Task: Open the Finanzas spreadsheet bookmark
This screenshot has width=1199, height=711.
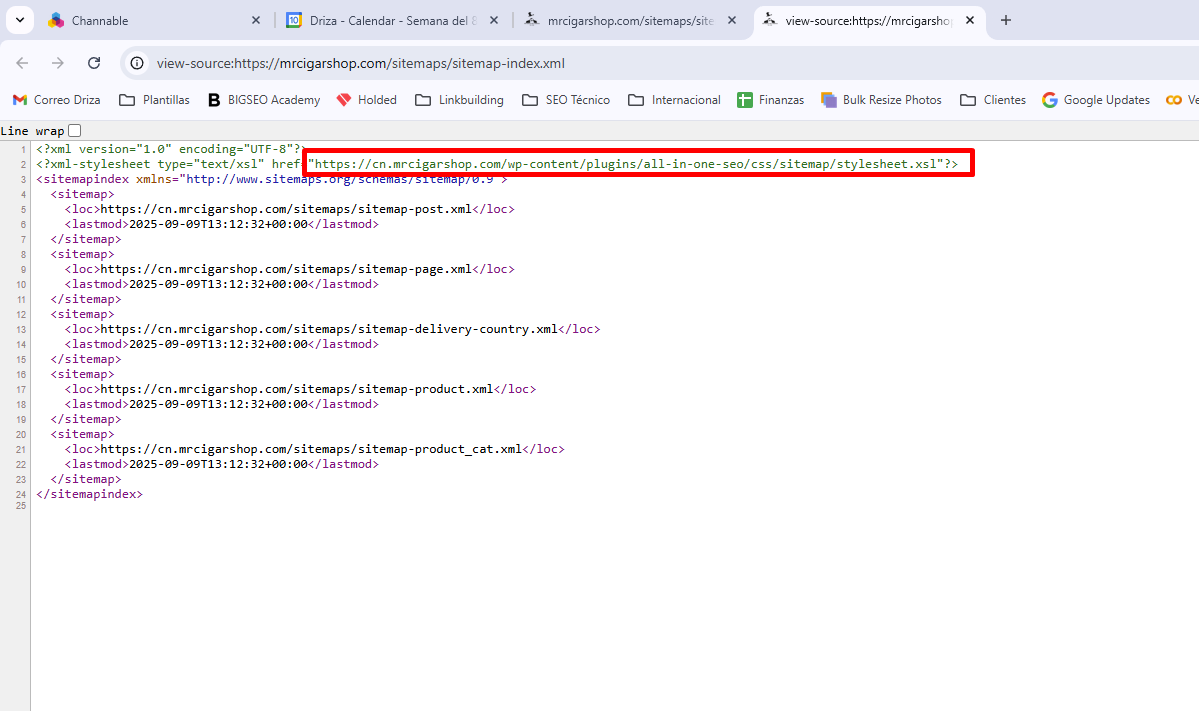Action: [x=770, y=100]
